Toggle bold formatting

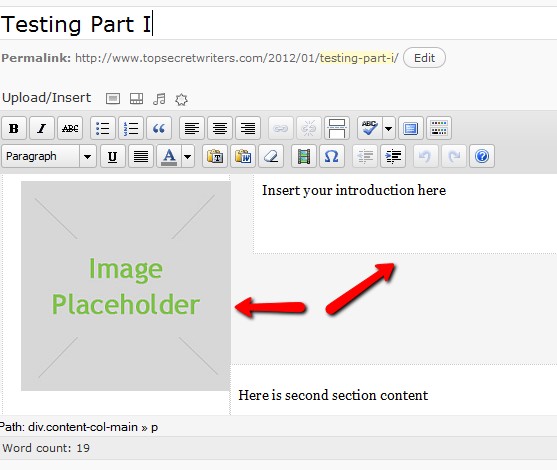coord(13,128)
